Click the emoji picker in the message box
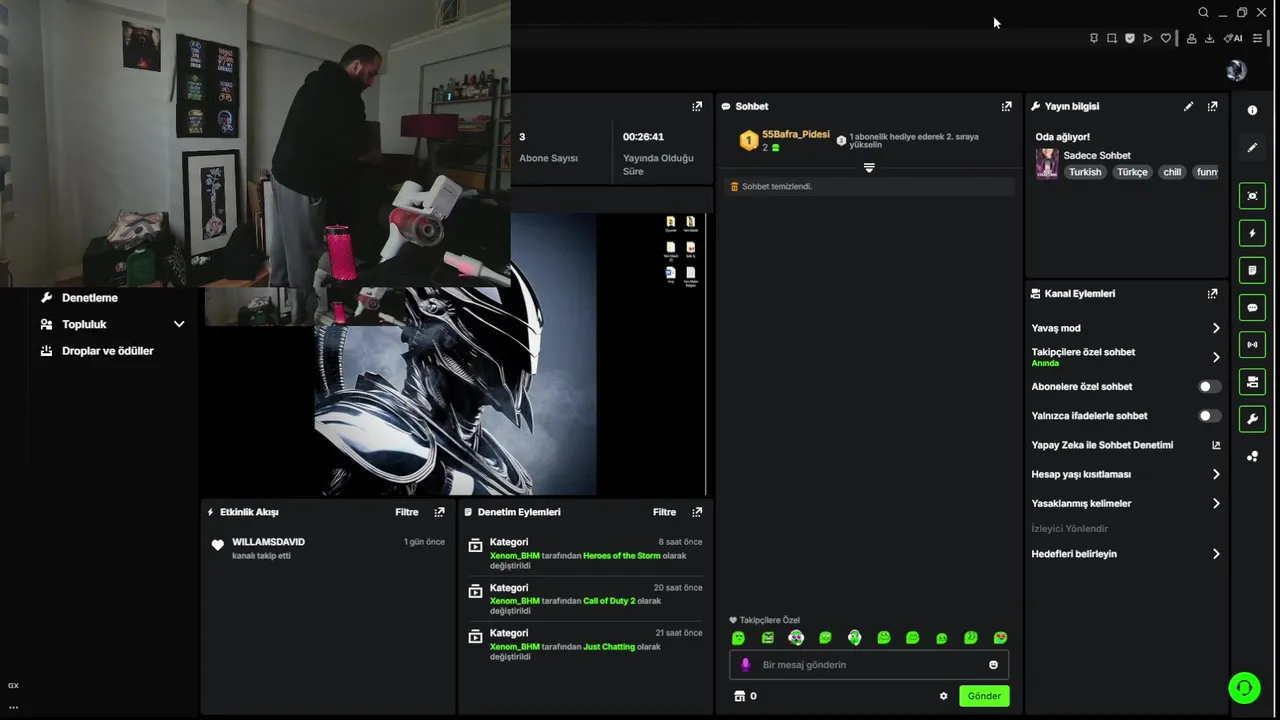 pos(993,665)
